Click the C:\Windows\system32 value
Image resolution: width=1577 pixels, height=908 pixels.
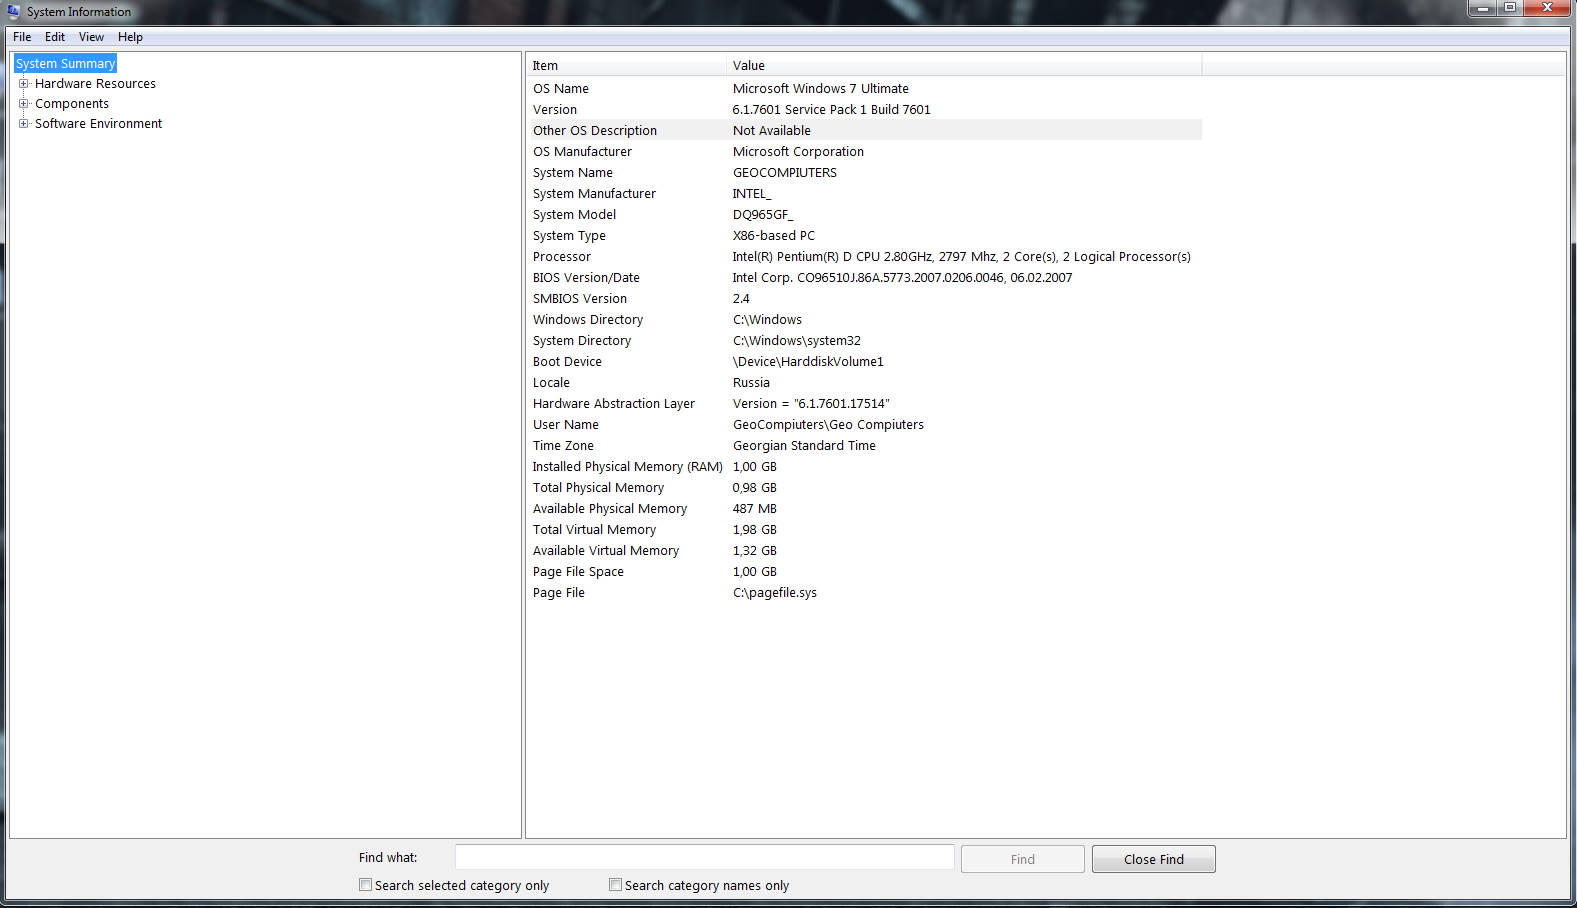tap(797, 341)
